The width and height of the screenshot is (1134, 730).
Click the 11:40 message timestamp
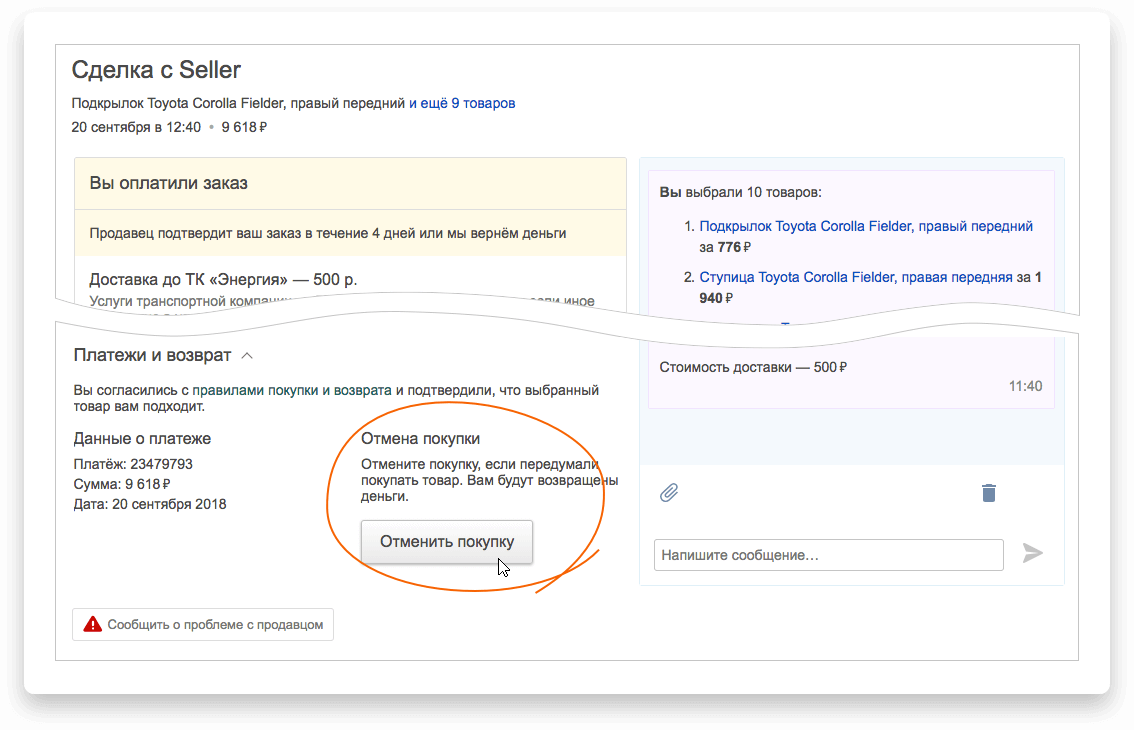[1025, 386]
